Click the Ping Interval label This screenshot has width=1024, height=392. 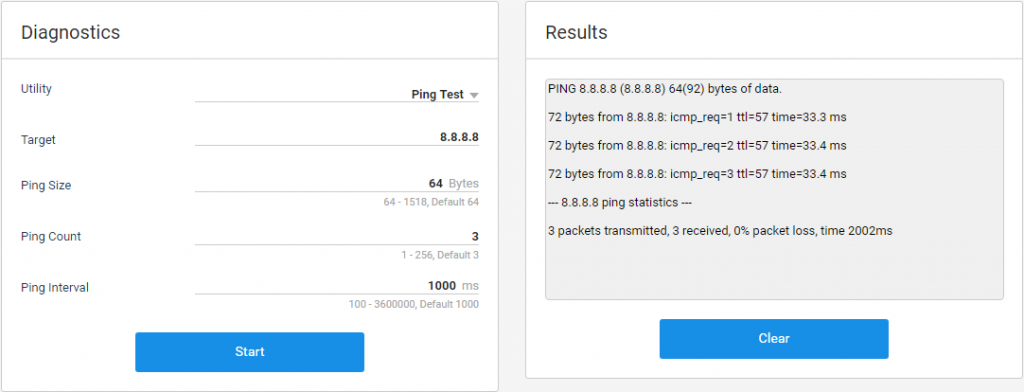55,287
